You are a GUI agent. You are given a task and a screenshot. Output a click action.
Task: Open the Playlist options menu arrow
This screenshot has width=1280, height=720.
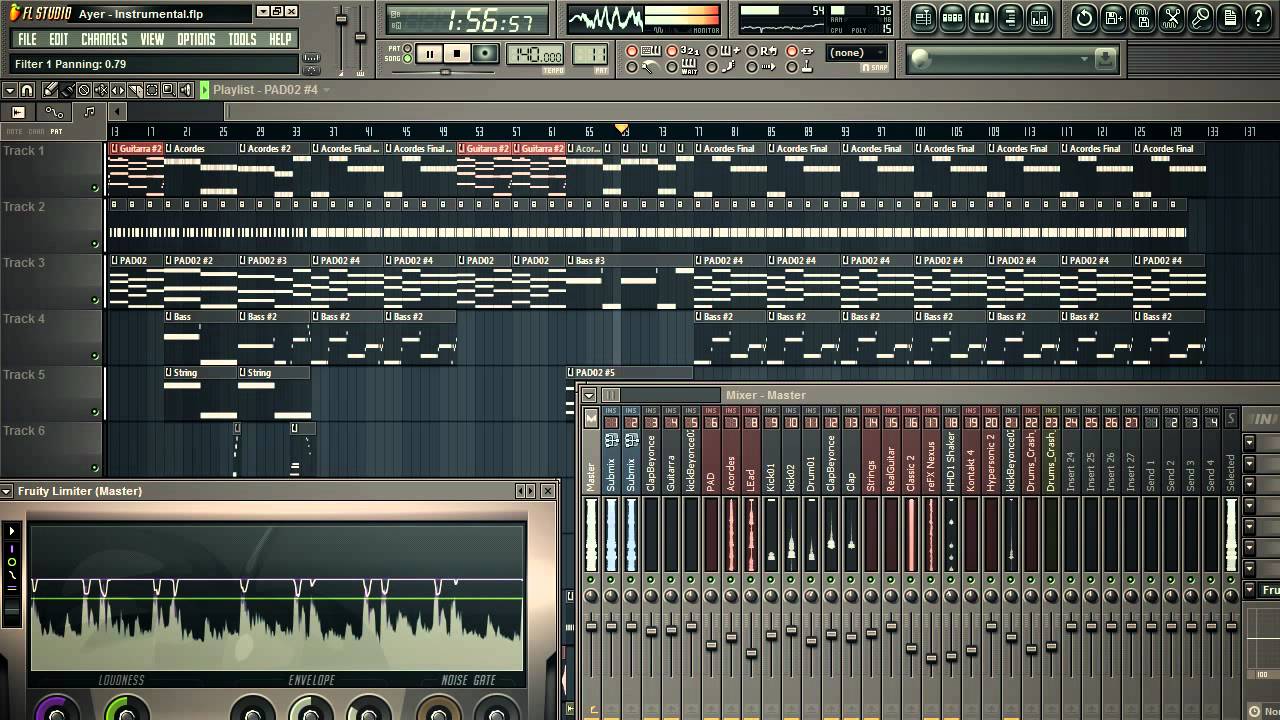click(x=8, y=90)
